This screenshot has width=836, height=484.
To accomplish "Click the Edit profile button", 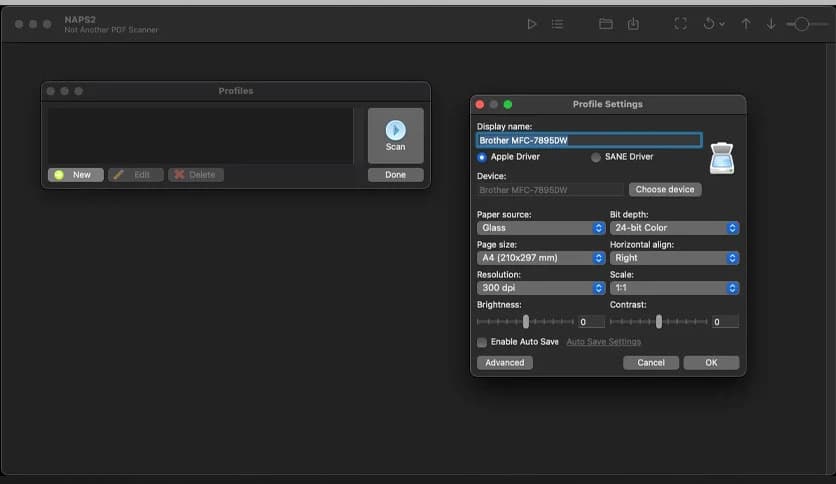I will (x=135, y=175).
